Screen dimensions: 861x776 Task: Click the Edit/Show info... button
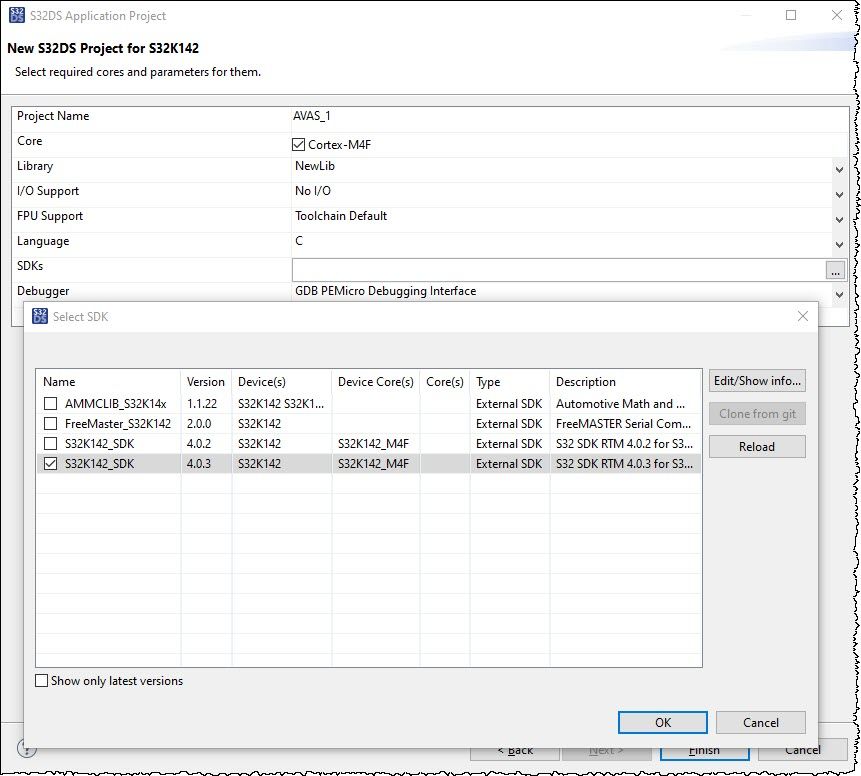click(757, 381)
